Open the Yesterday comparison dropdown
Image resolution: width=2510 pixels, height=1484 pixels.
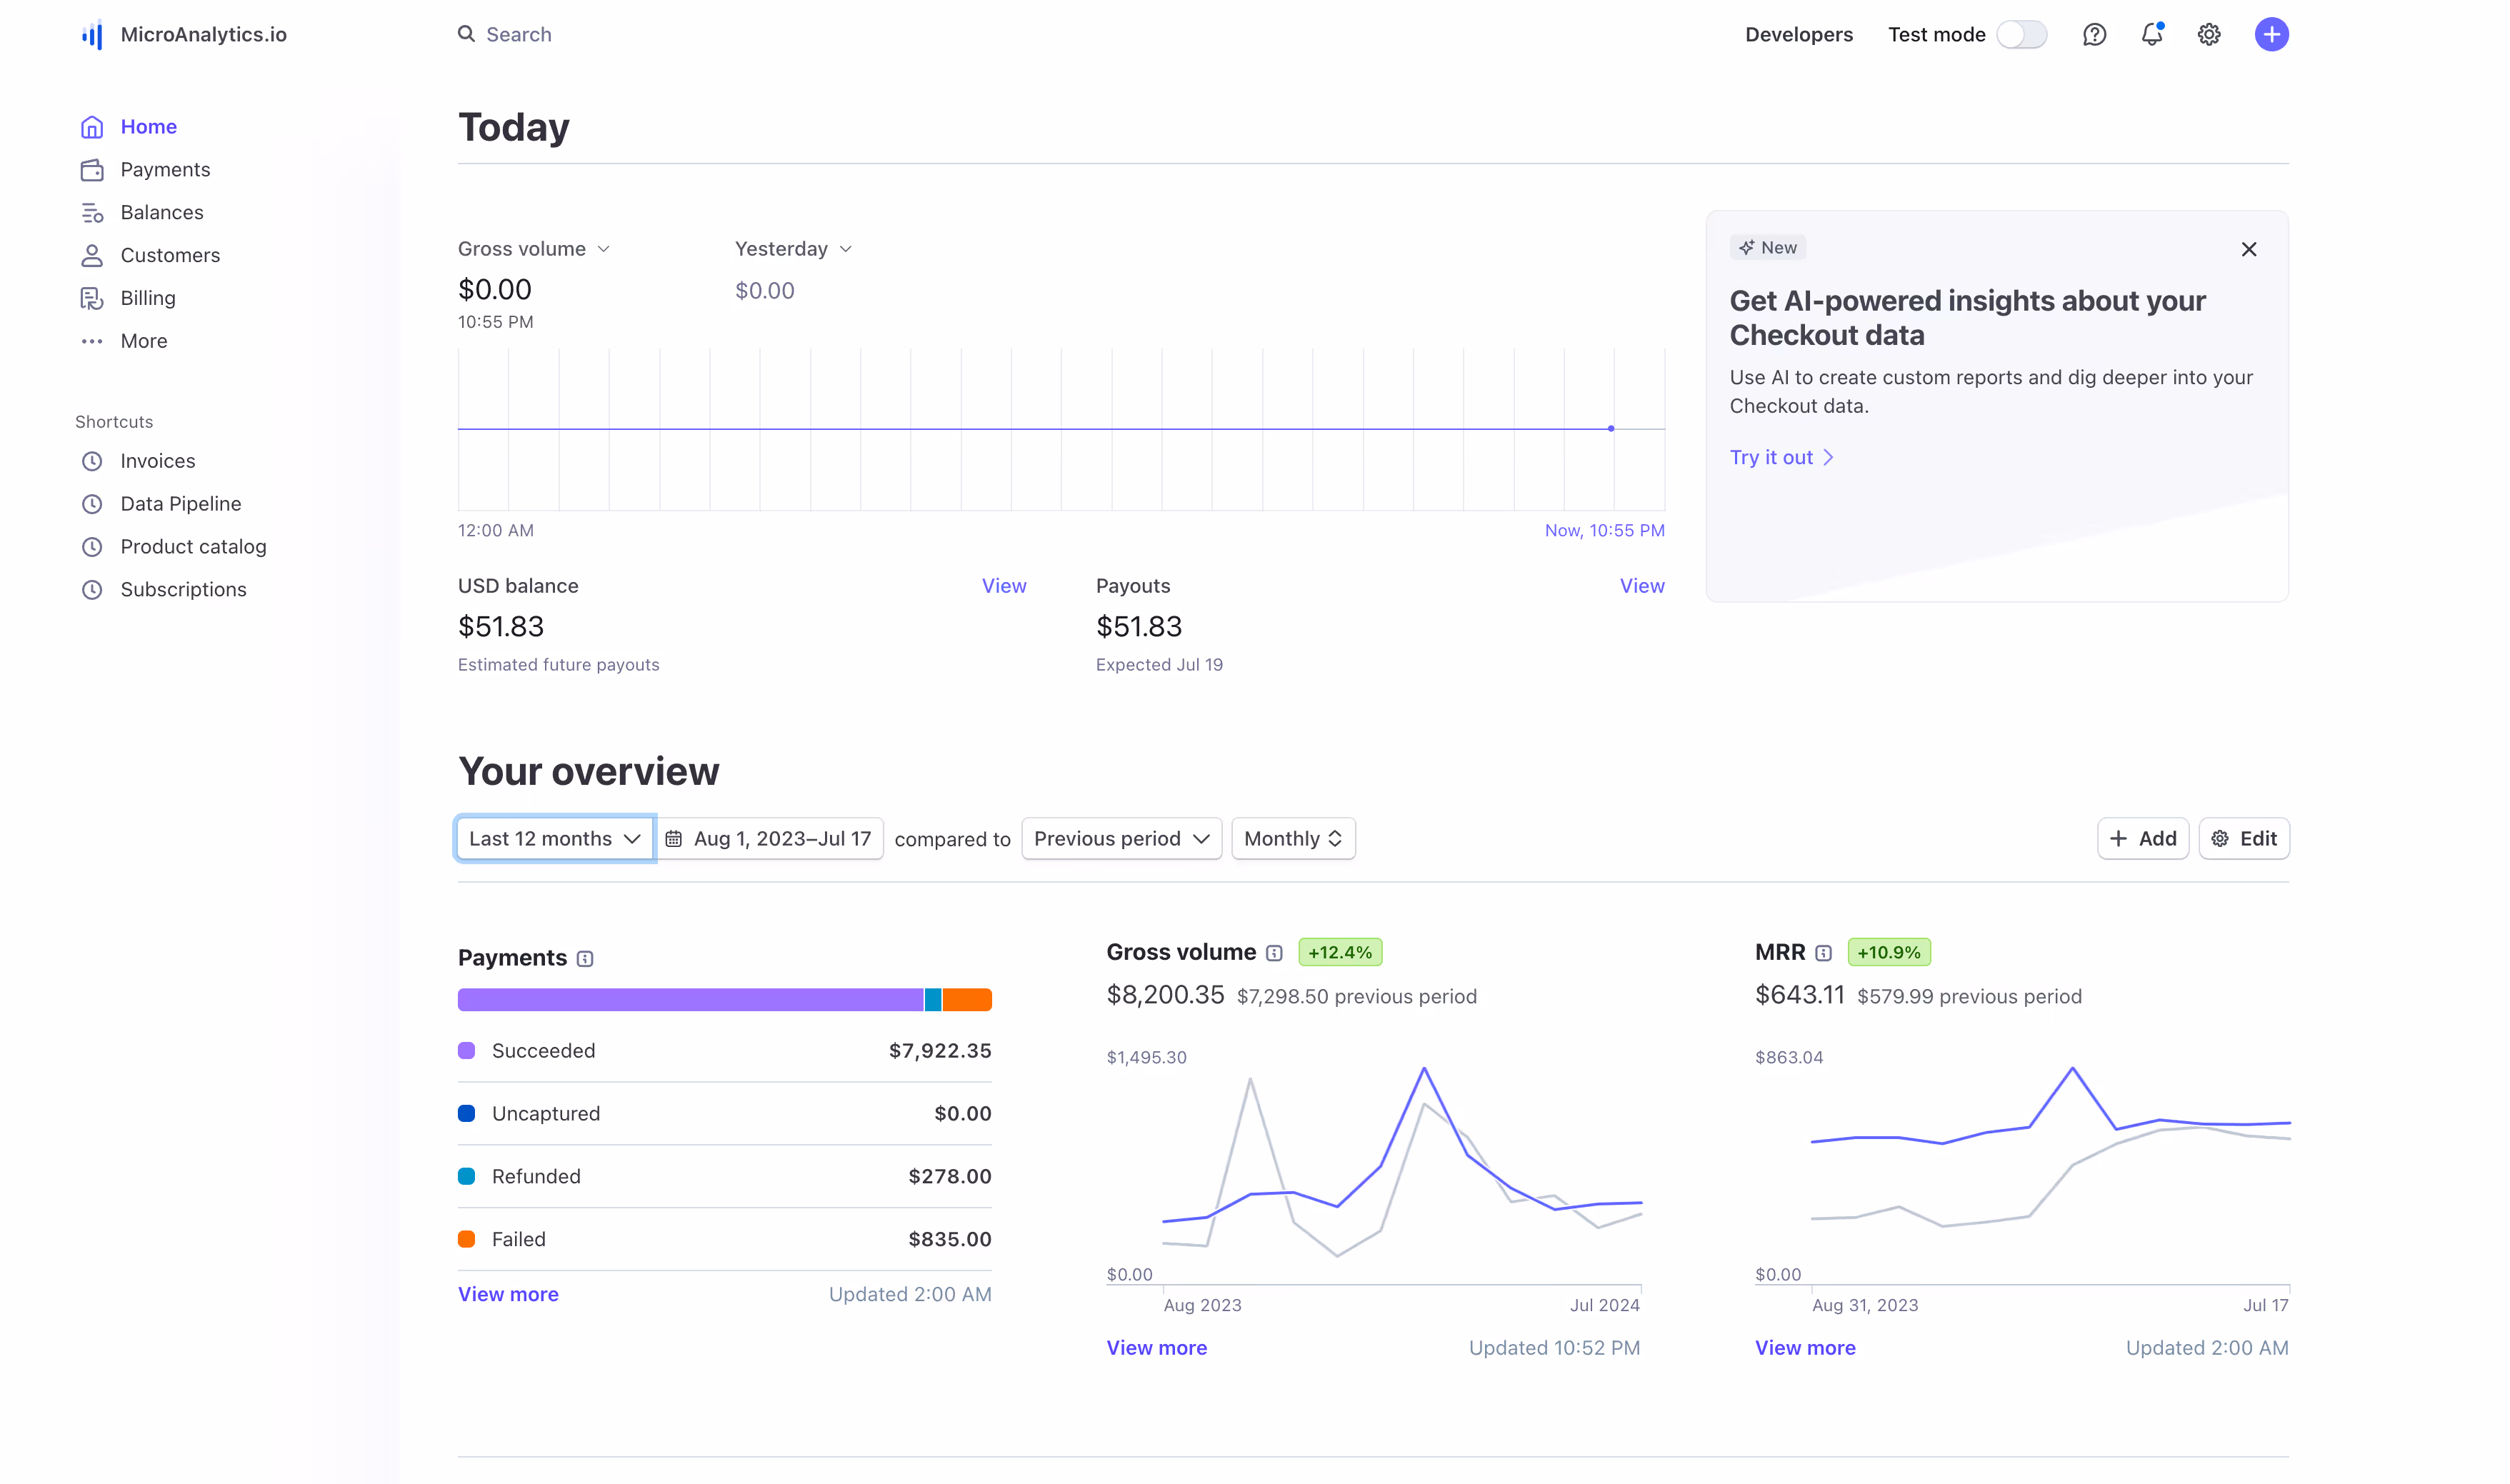point(793,249)
